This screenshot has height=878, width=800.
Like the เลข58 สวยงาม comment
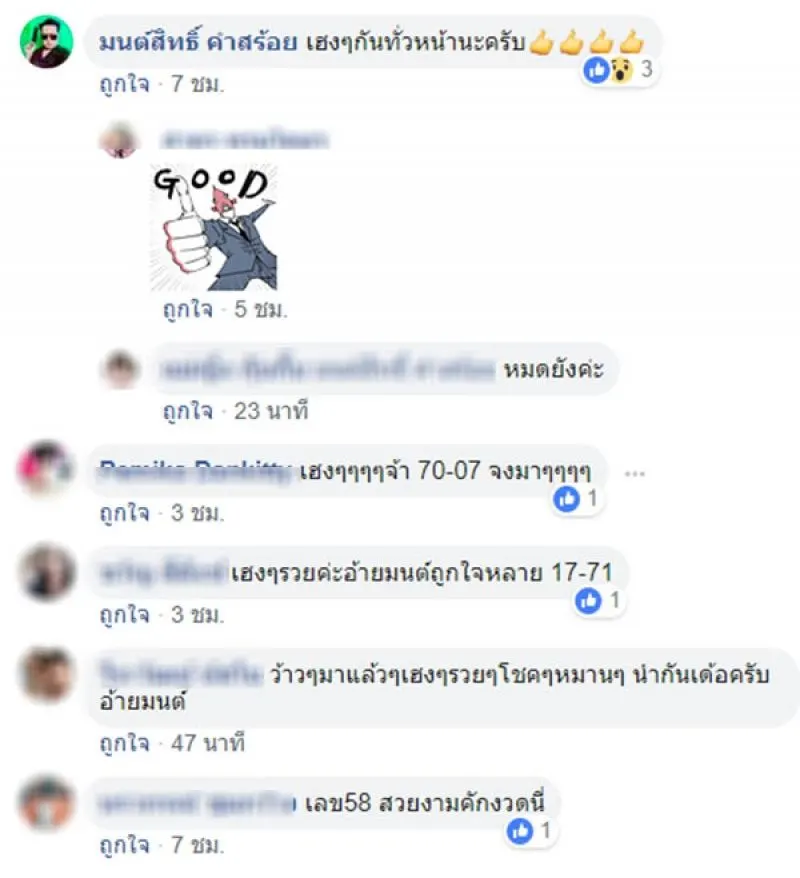point(124,846)
